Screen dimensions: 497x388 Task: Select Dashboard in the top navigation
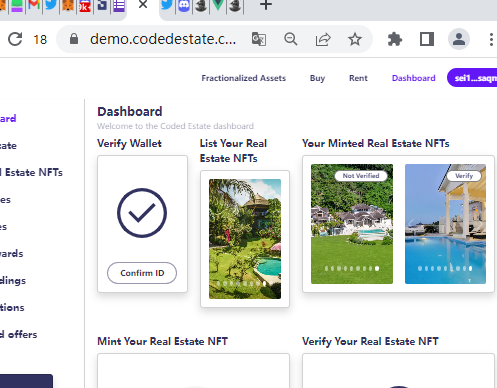414,78
